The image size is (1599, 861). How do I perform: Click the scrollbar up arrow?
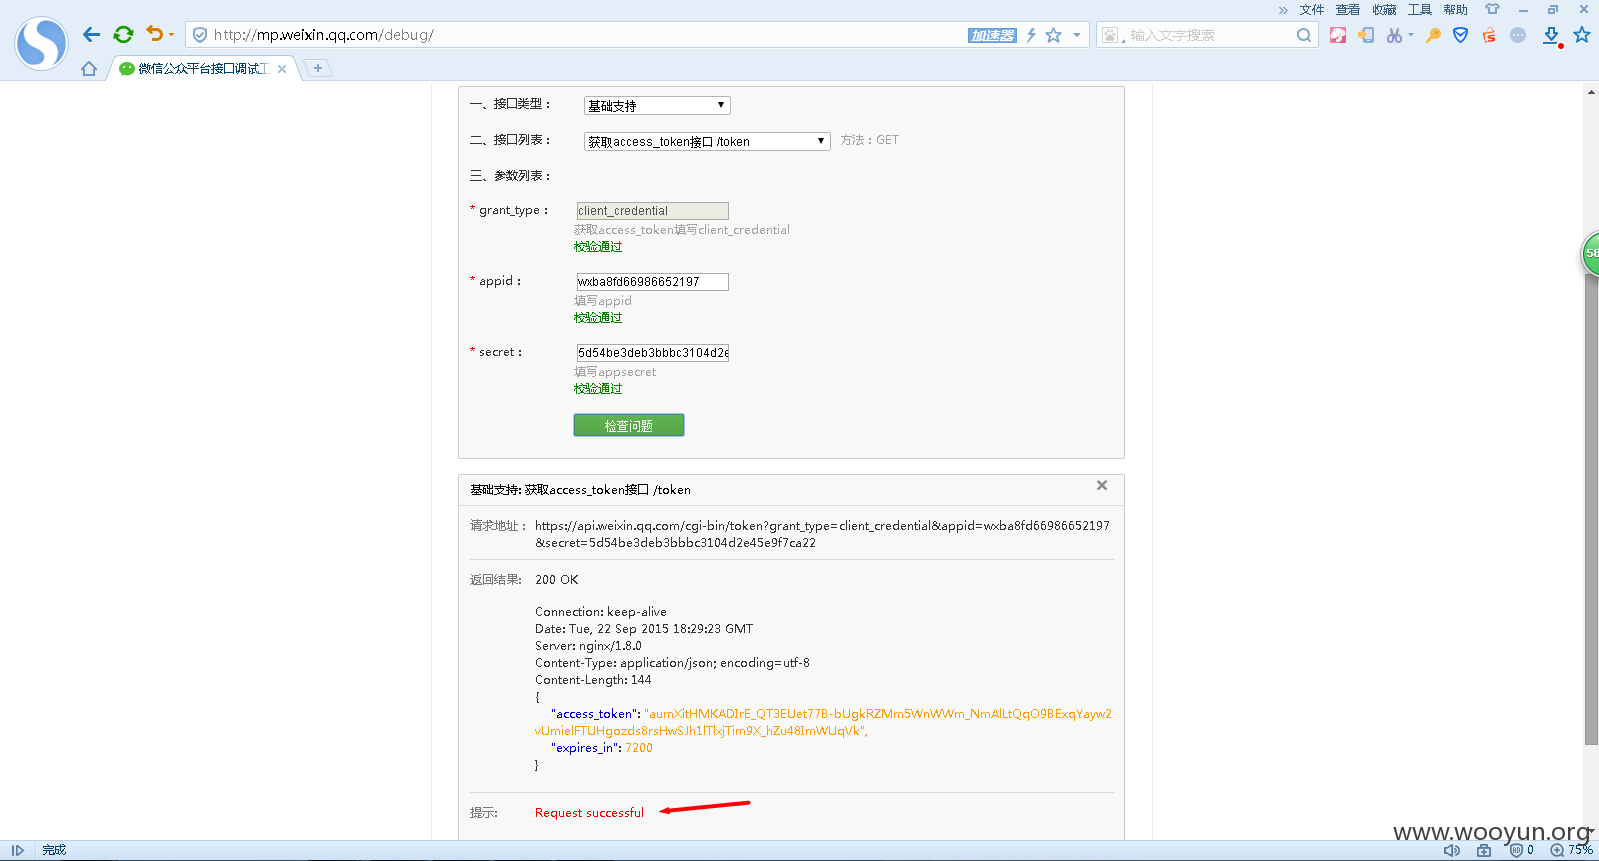[x=1591, y=92]
